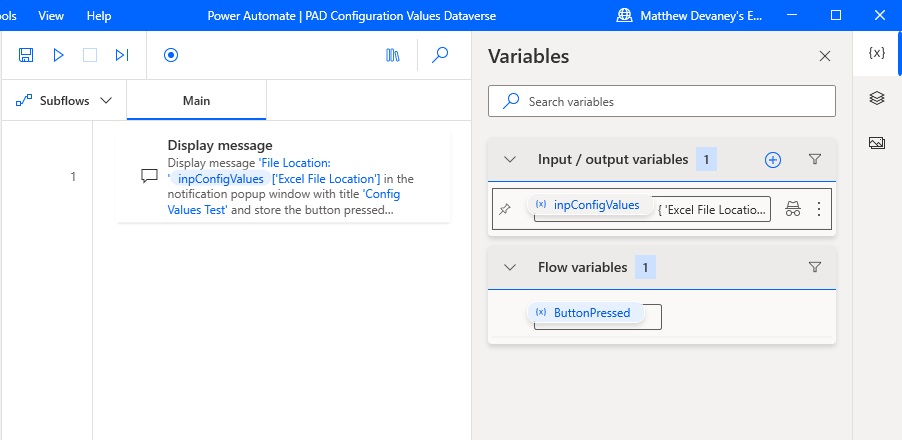Filter the Flow variables list

(x=815, y=267)
